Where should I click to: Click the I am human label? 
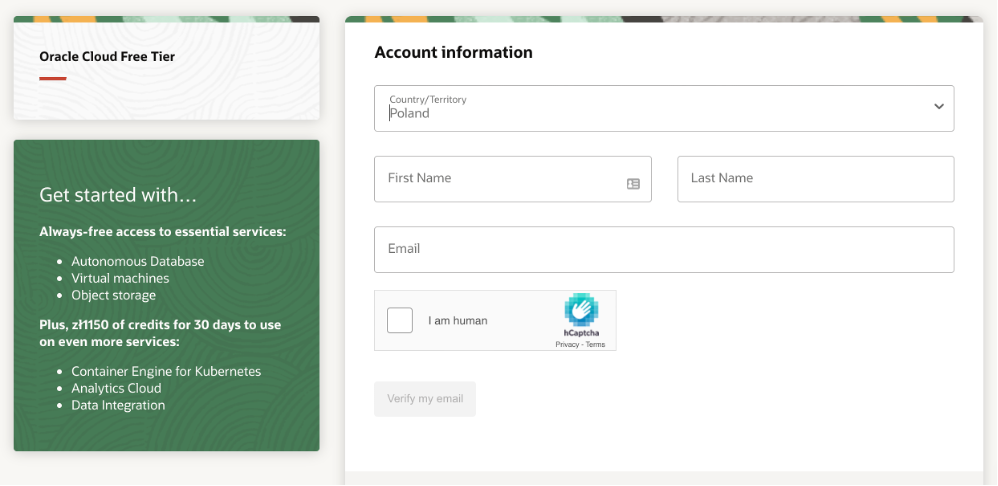[458, 321]
